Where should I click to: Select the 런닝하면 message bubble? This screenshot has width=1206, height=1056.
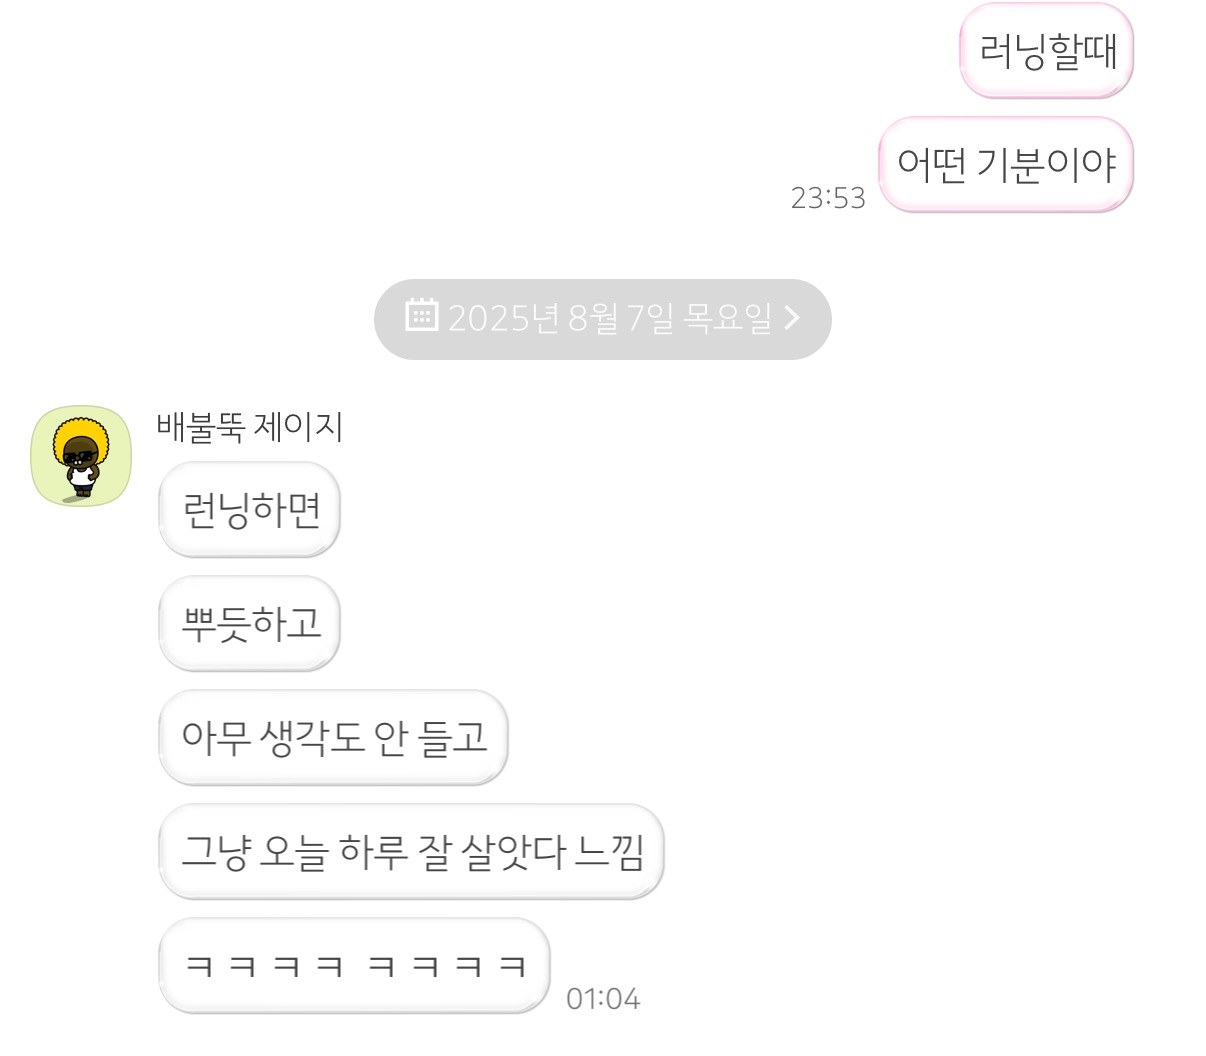[x=250, y=510]
